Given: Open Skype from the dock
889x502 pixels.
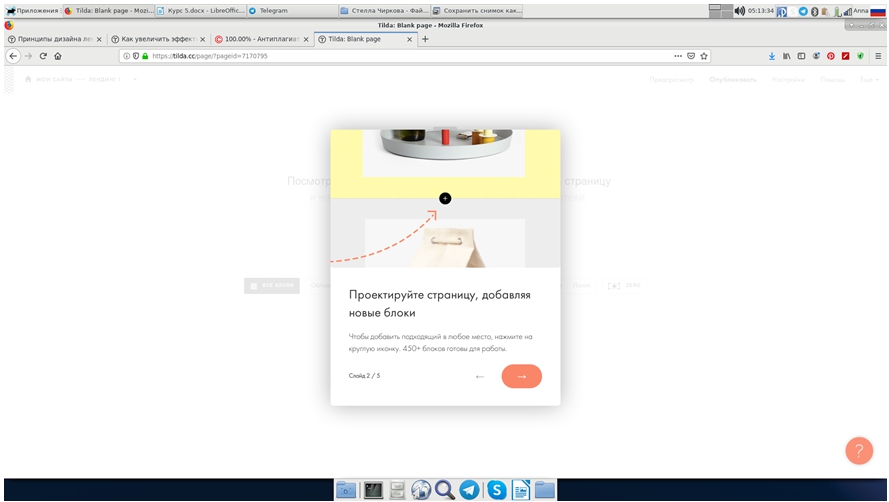Looking at the screenshot, I should click(x=496, y=490).
